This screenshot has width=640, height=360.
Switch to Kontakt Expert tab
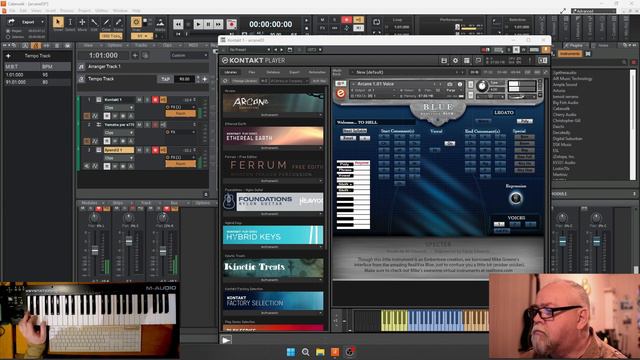point(294,72)
